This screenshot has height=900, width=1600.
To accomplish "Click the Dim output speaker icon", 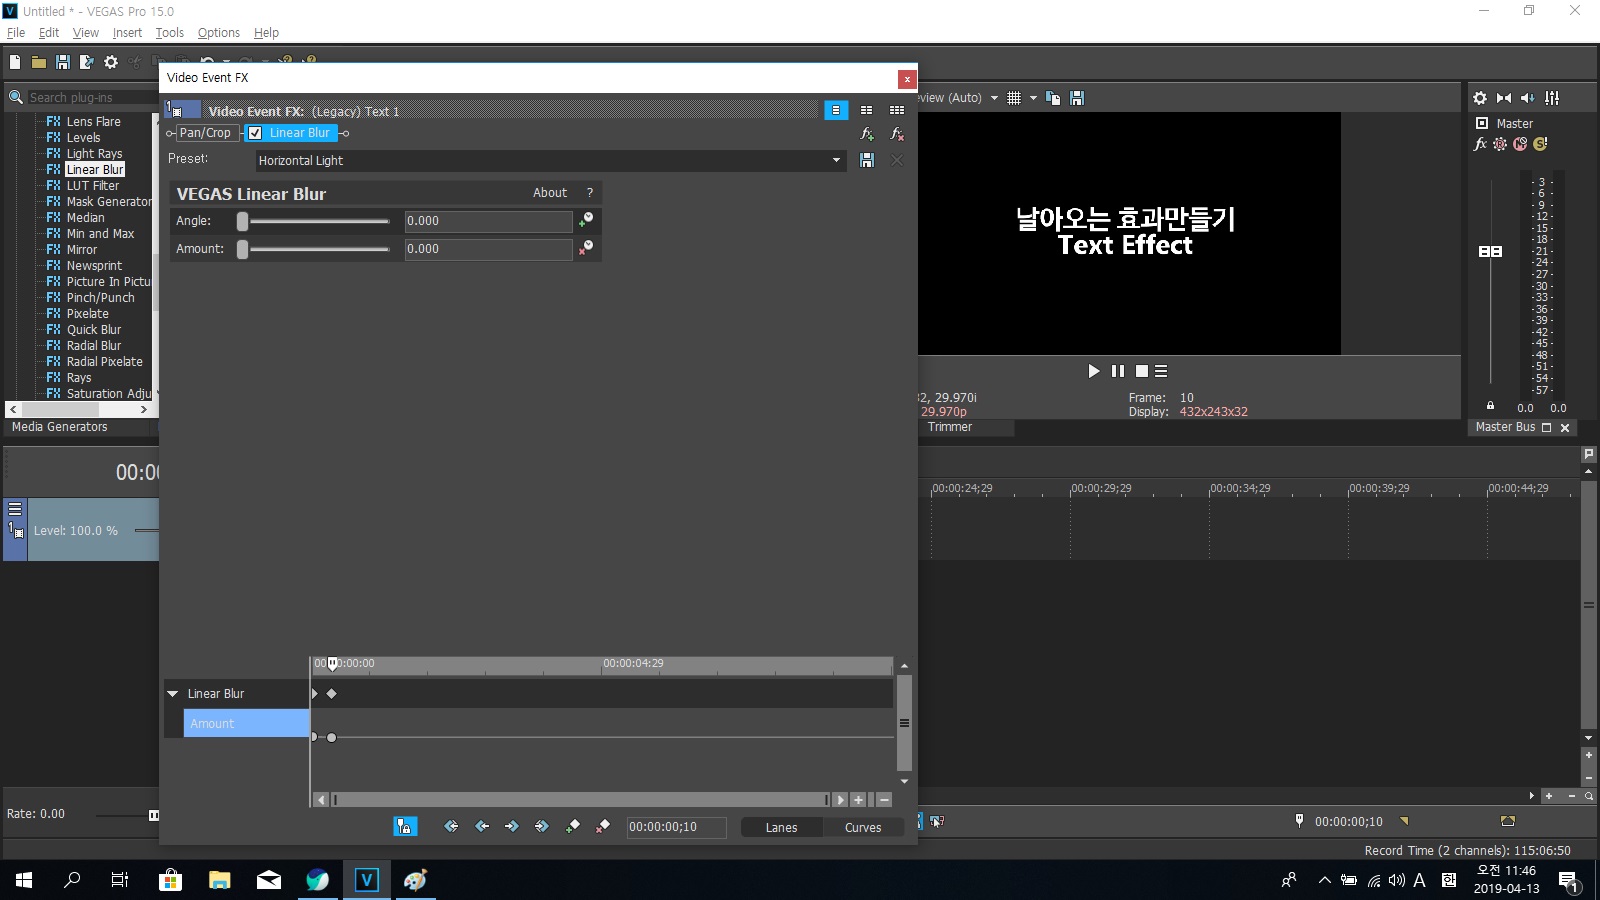I will coord(1528,98).
